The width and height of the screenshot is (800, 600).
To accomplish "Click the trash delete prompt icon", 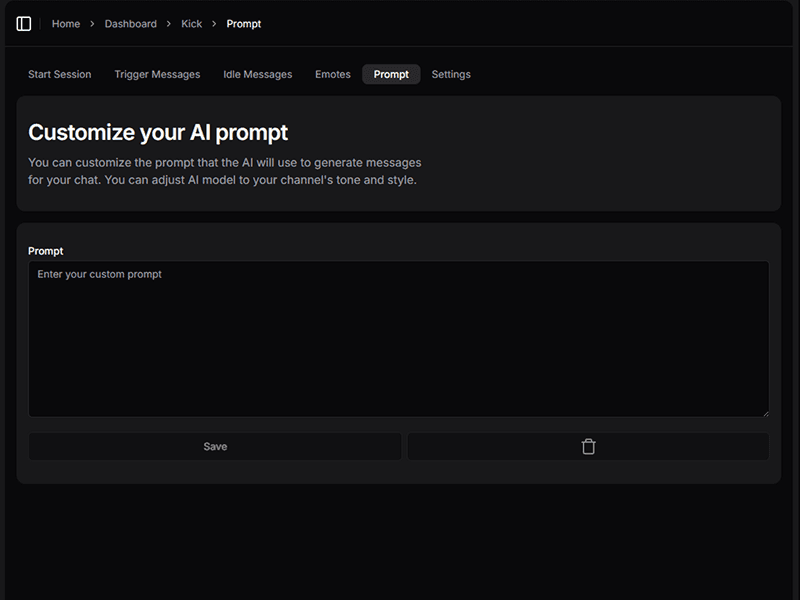I will pos(588,447).
